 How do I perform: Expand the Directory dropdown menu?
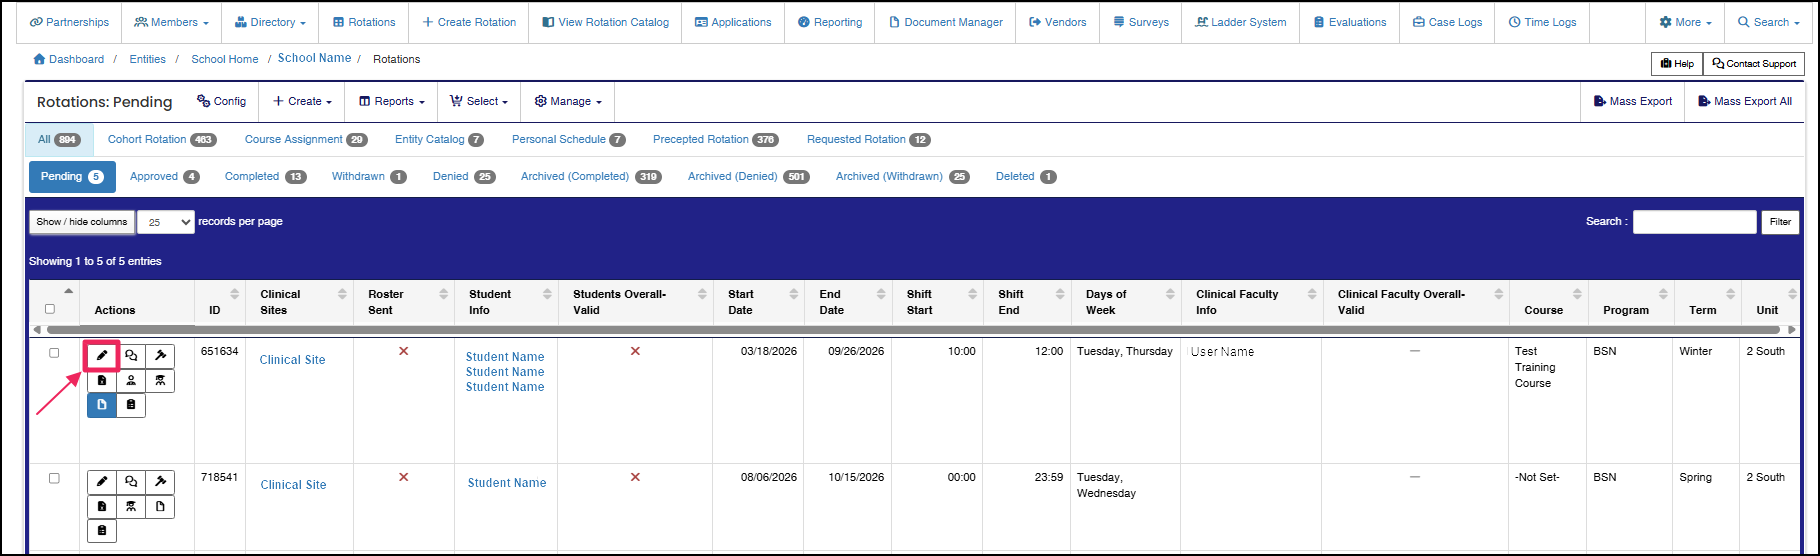point(271,22)
